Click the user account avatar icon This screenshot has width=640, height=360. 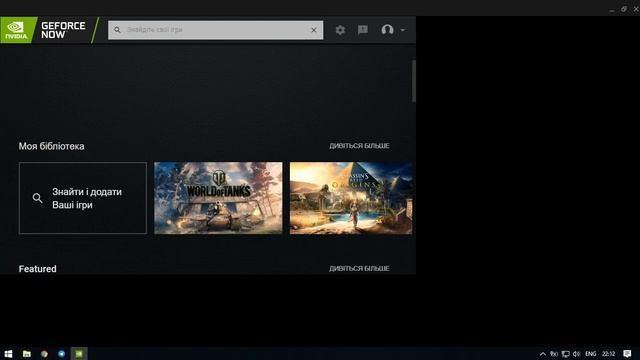point(387,30)
